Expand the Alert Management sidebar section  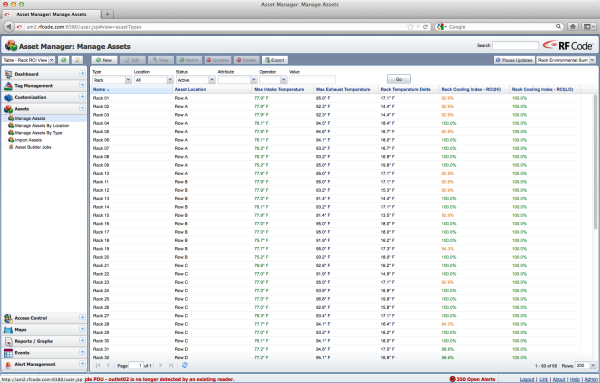point(82,363)
